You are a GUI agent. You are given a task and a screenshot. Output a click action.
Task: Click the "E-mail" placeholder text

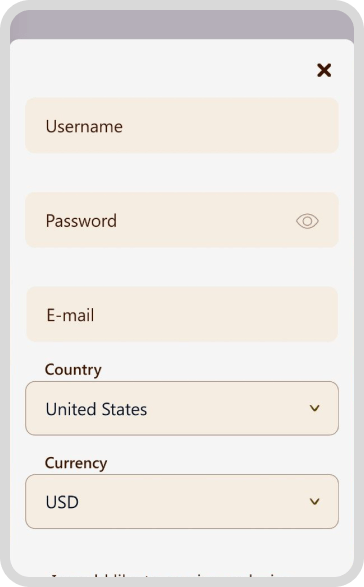(70, 315)
